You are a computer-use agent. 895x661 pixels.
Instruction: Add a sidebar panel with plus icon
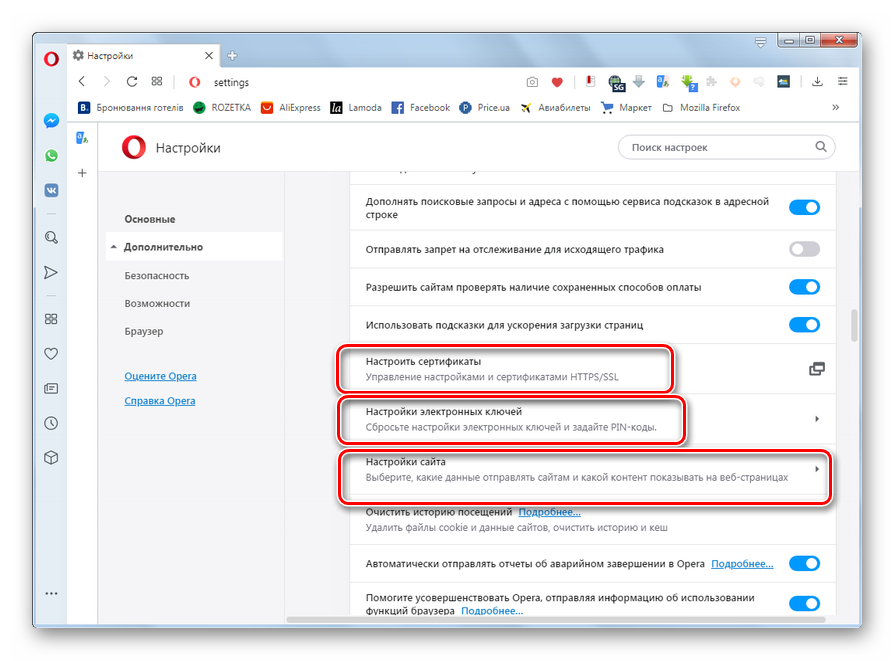pyautogui.click(x=82, y=173)
